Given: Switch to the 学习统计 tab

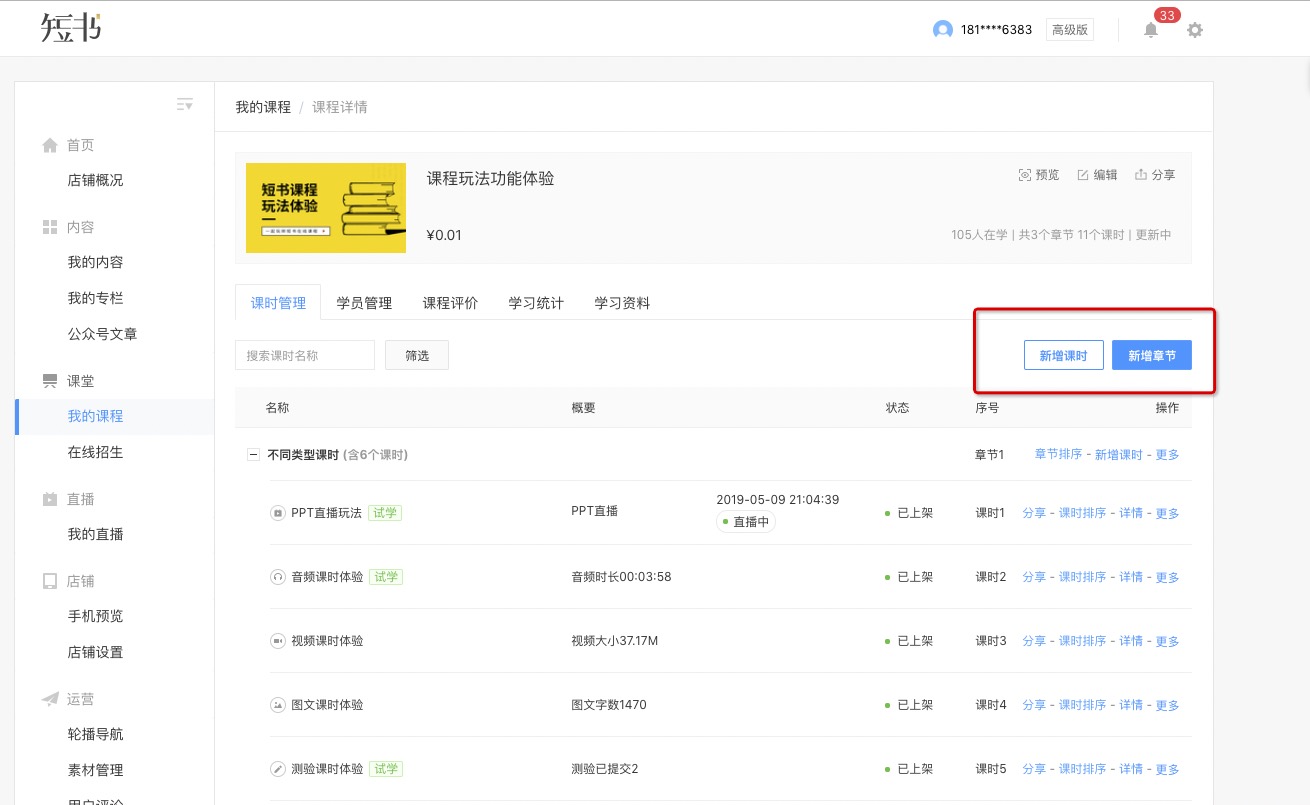Looking at the screenshot, I should tap(536, 303).
